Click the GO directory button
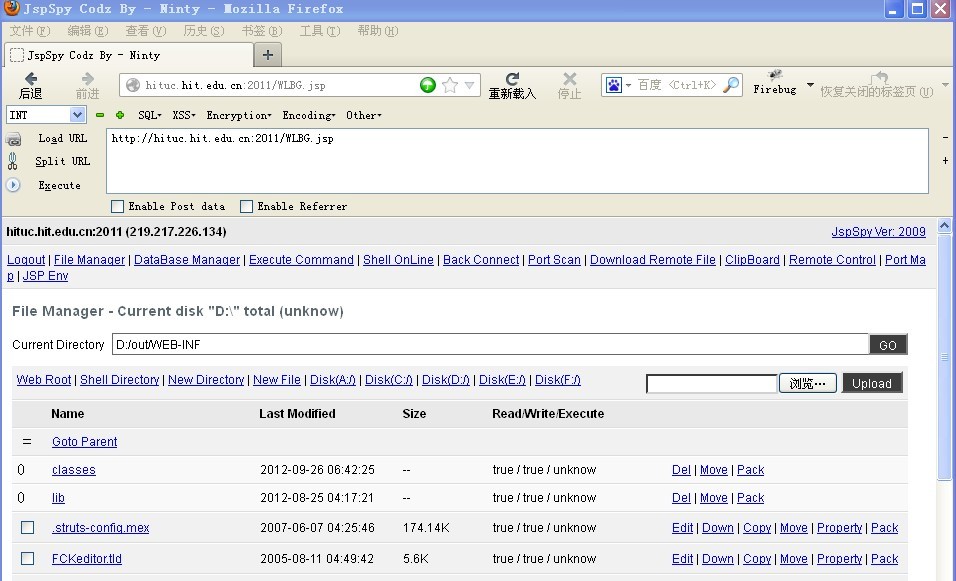 point(888,345)
